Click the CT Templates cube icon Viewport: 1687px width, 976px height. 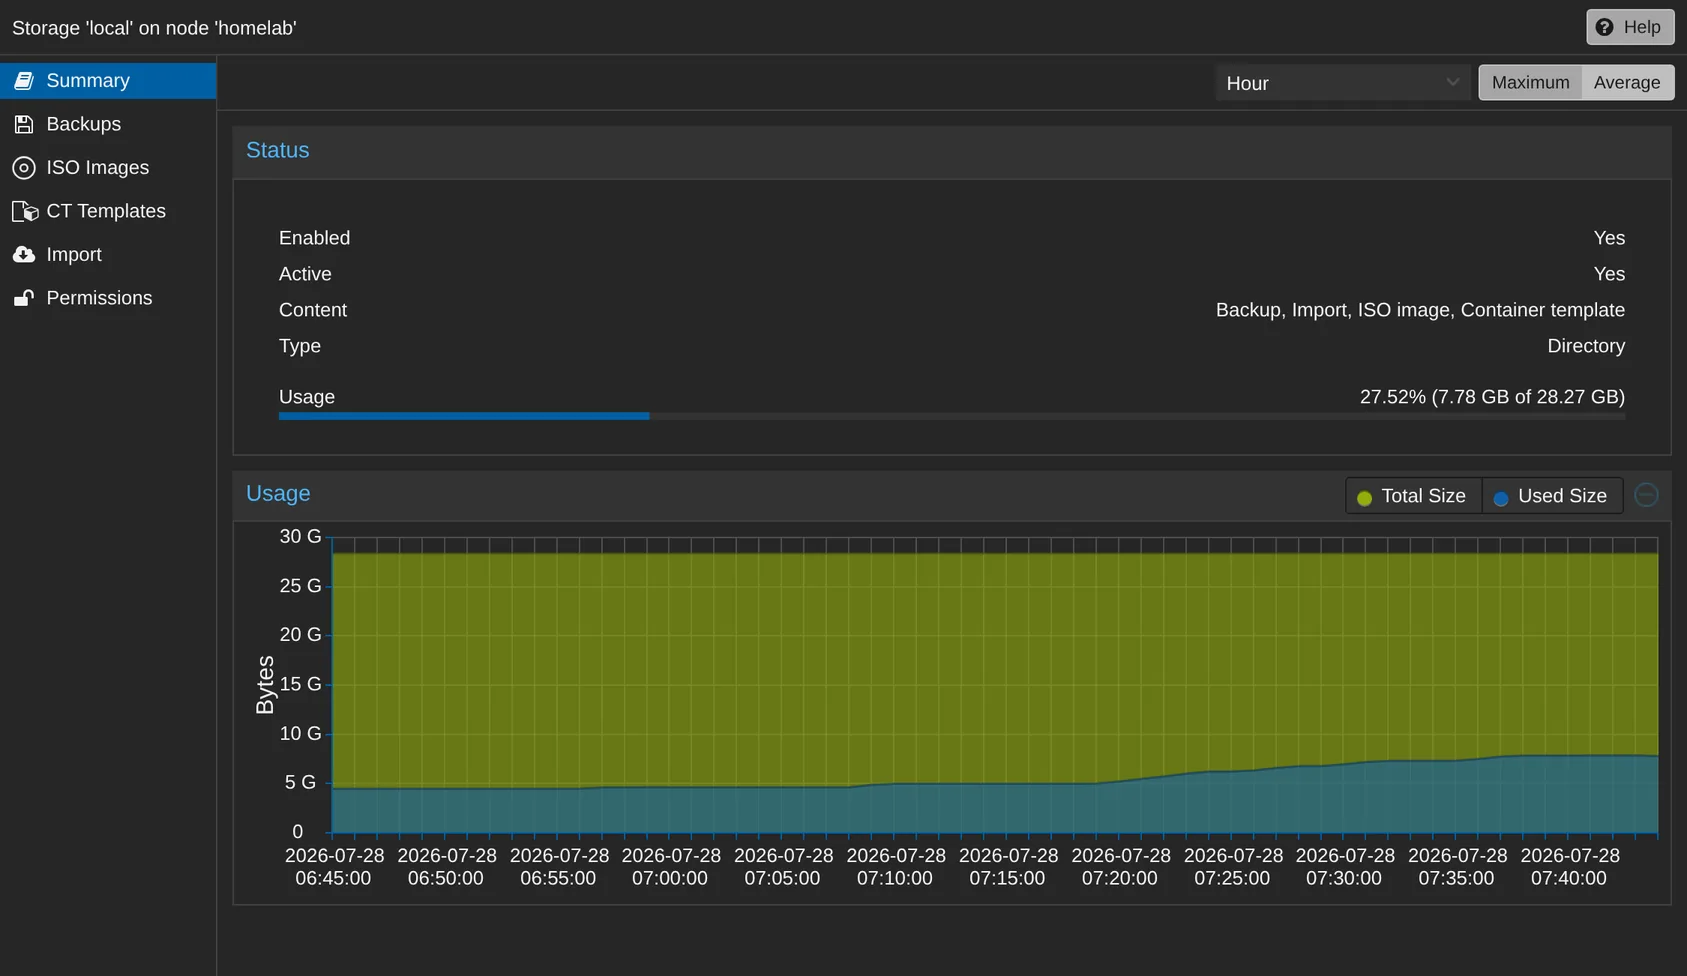point(25,212)
